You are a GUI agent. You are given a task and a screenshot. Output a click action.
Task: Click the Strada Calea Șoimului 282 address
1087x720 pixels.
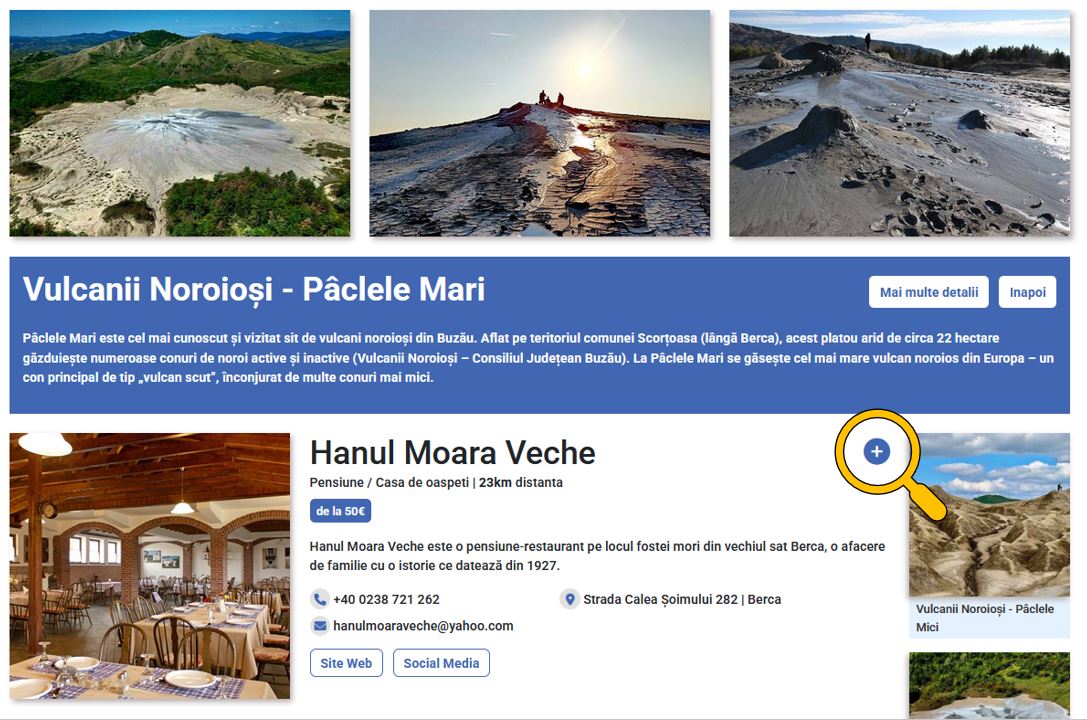click(682, 600)
